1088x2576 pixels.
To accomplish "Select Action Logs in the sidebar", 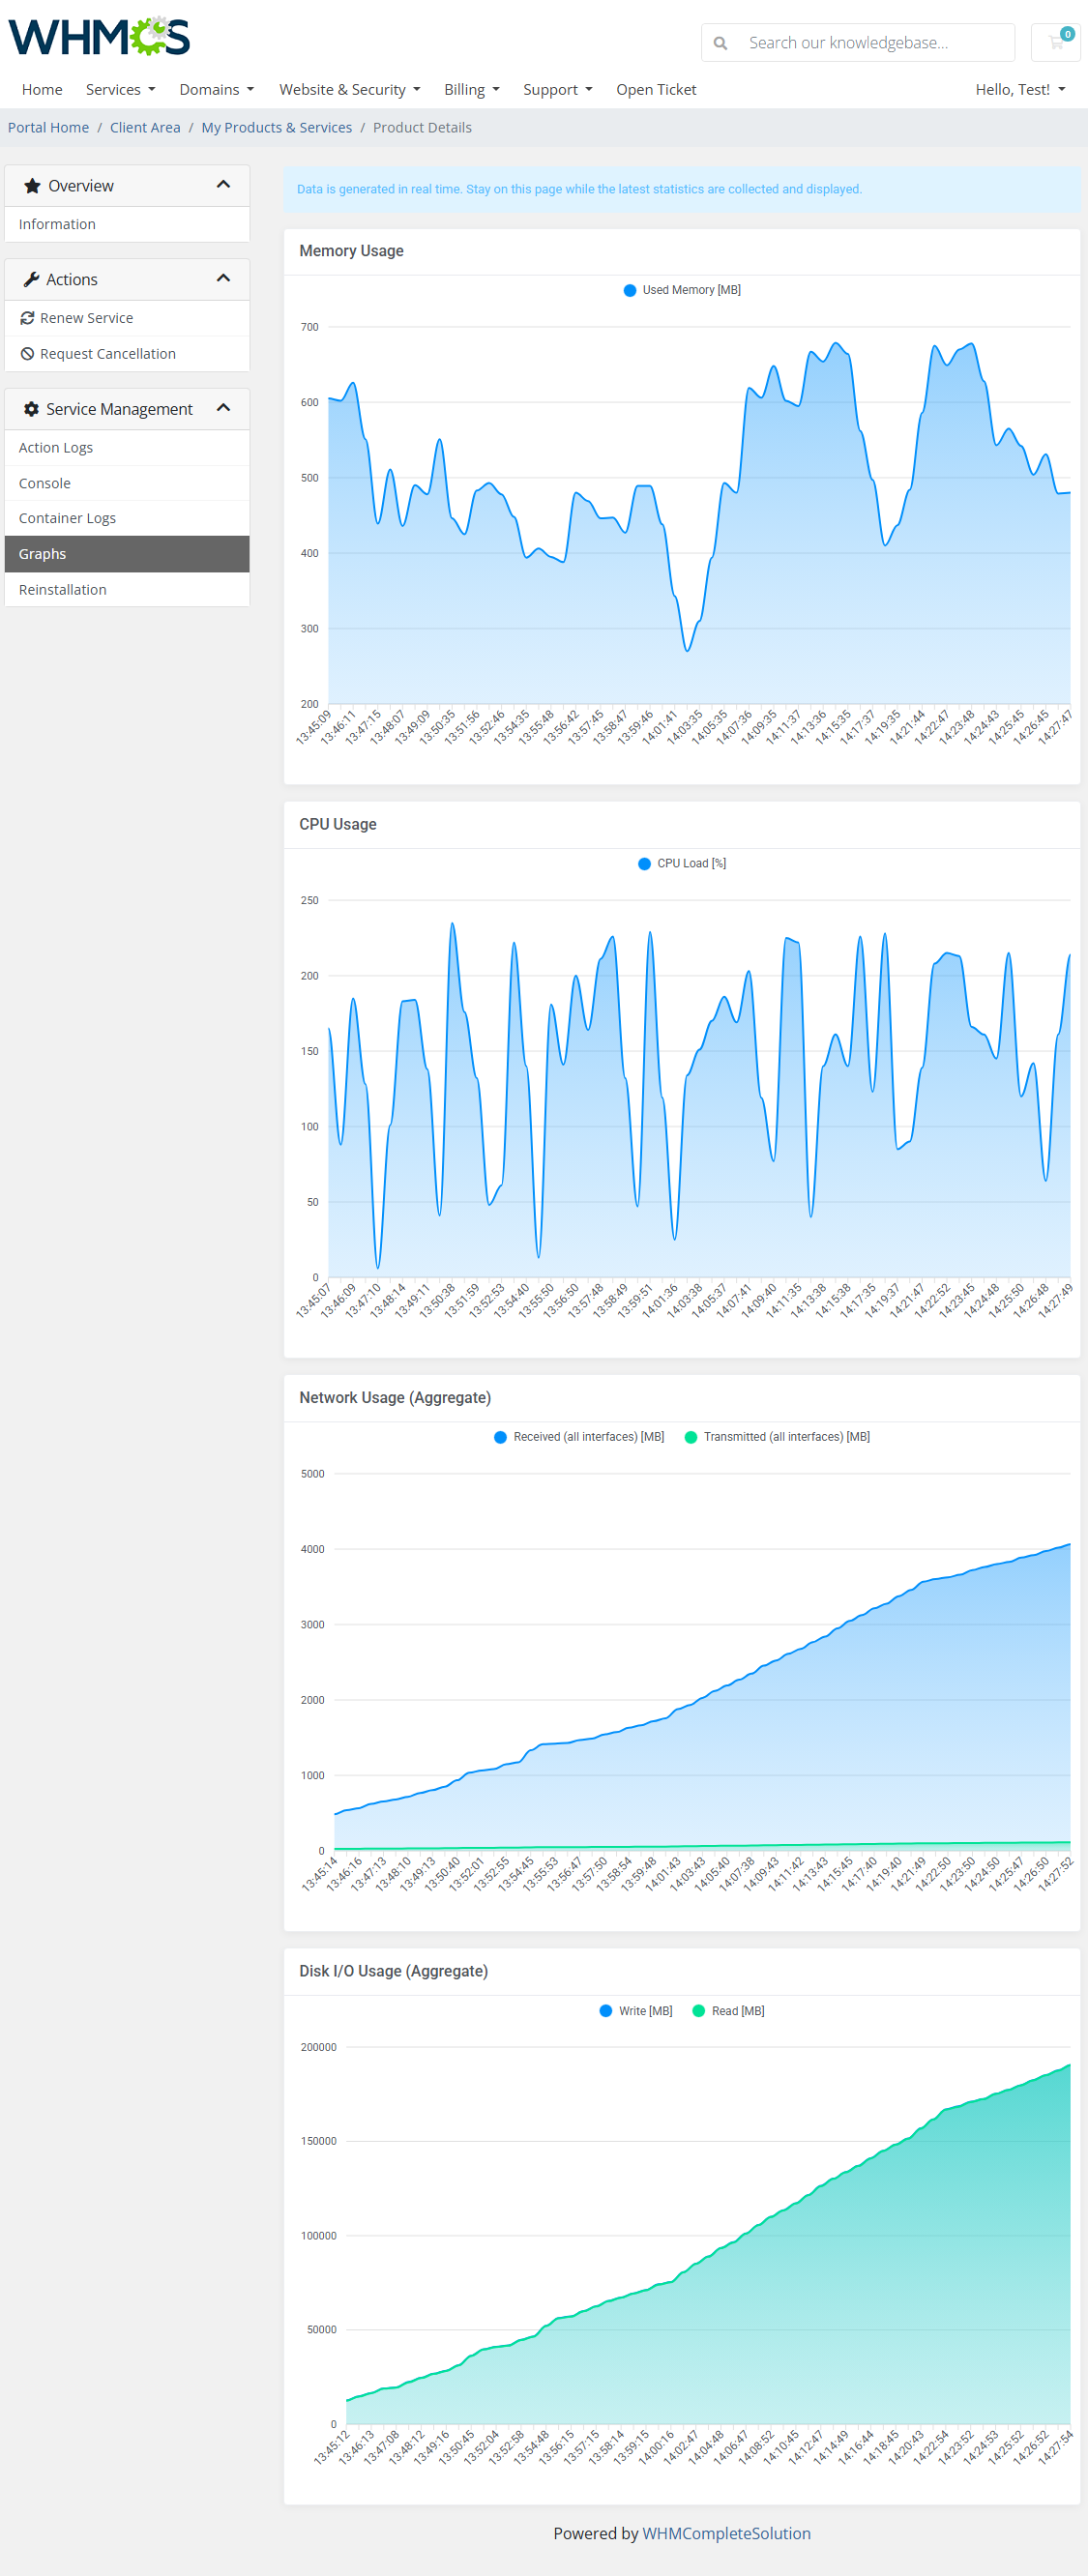I will [x=127, y=448].
